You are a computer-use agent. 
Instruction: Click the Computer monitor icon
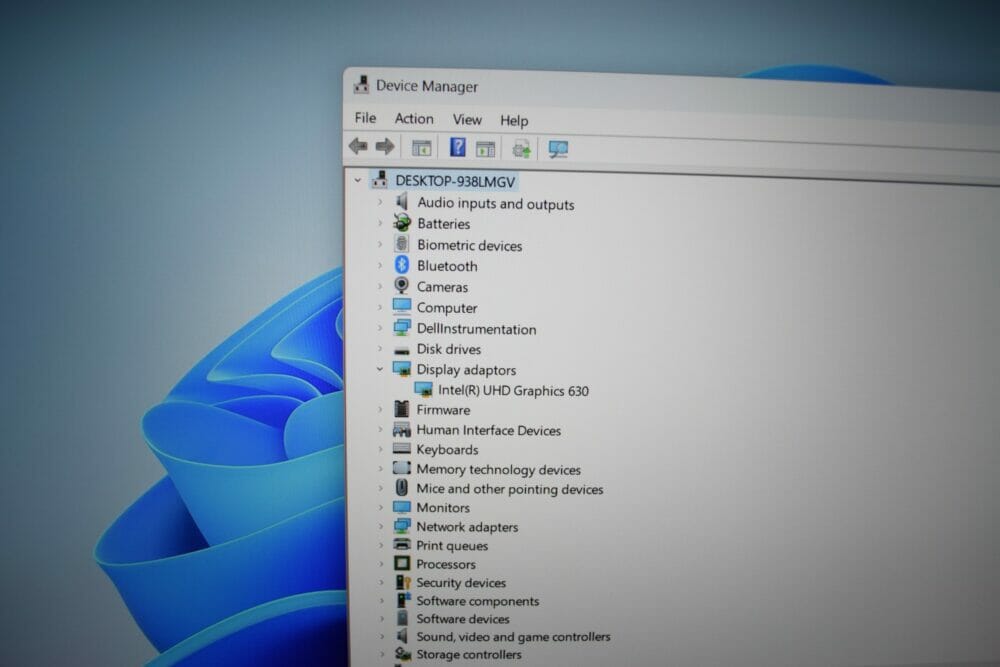pyautogui.click(x=402, y=306)
